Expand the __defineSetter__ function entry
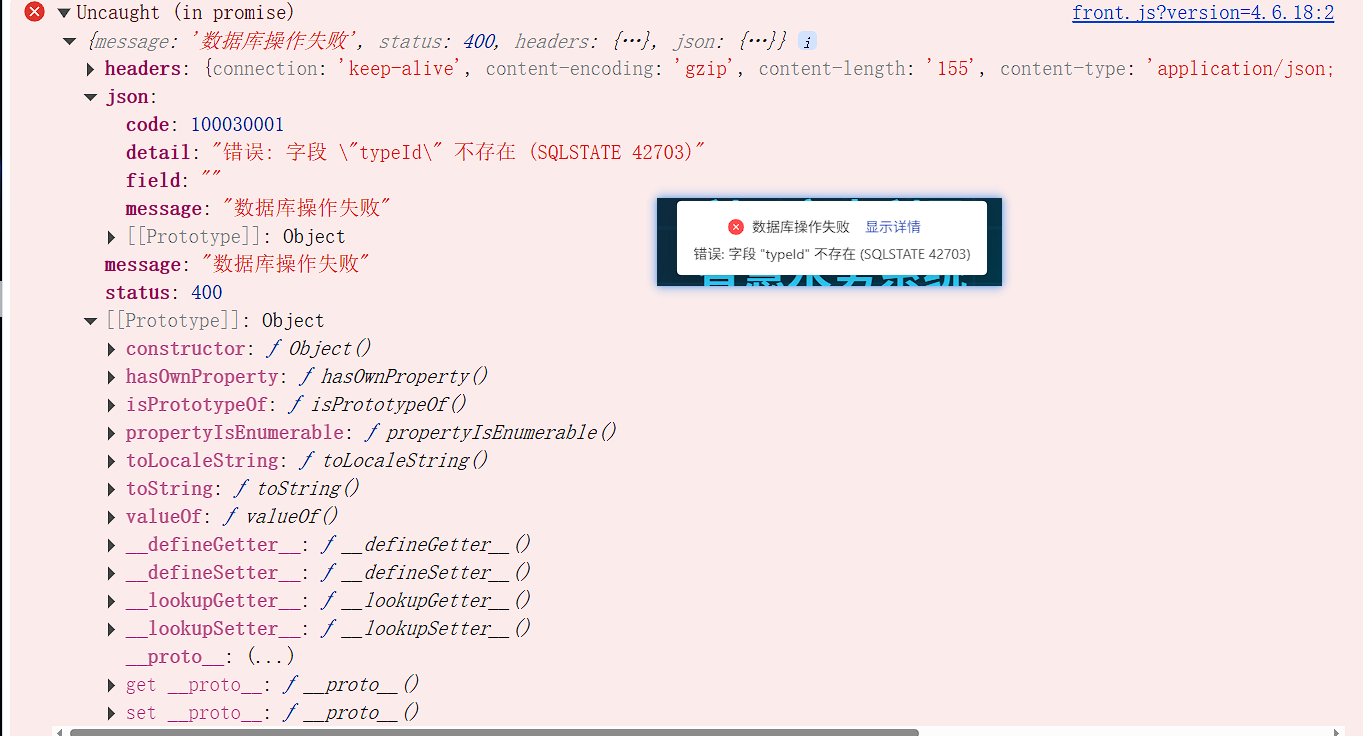The width and height of the screenshot is (1363, 736). click(111, 572)
